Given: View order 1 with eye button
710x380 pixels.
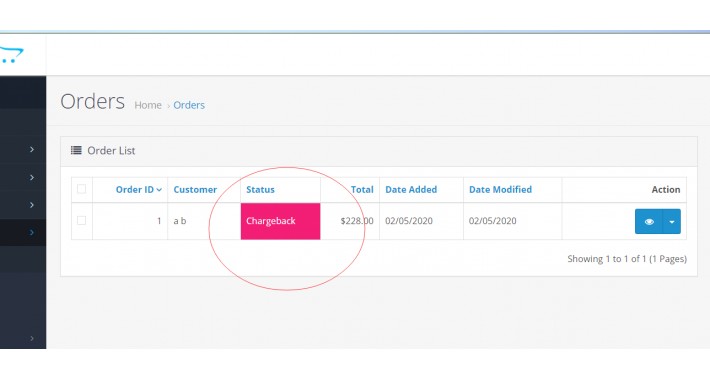Looking at the screenshot, I should 649,221.
